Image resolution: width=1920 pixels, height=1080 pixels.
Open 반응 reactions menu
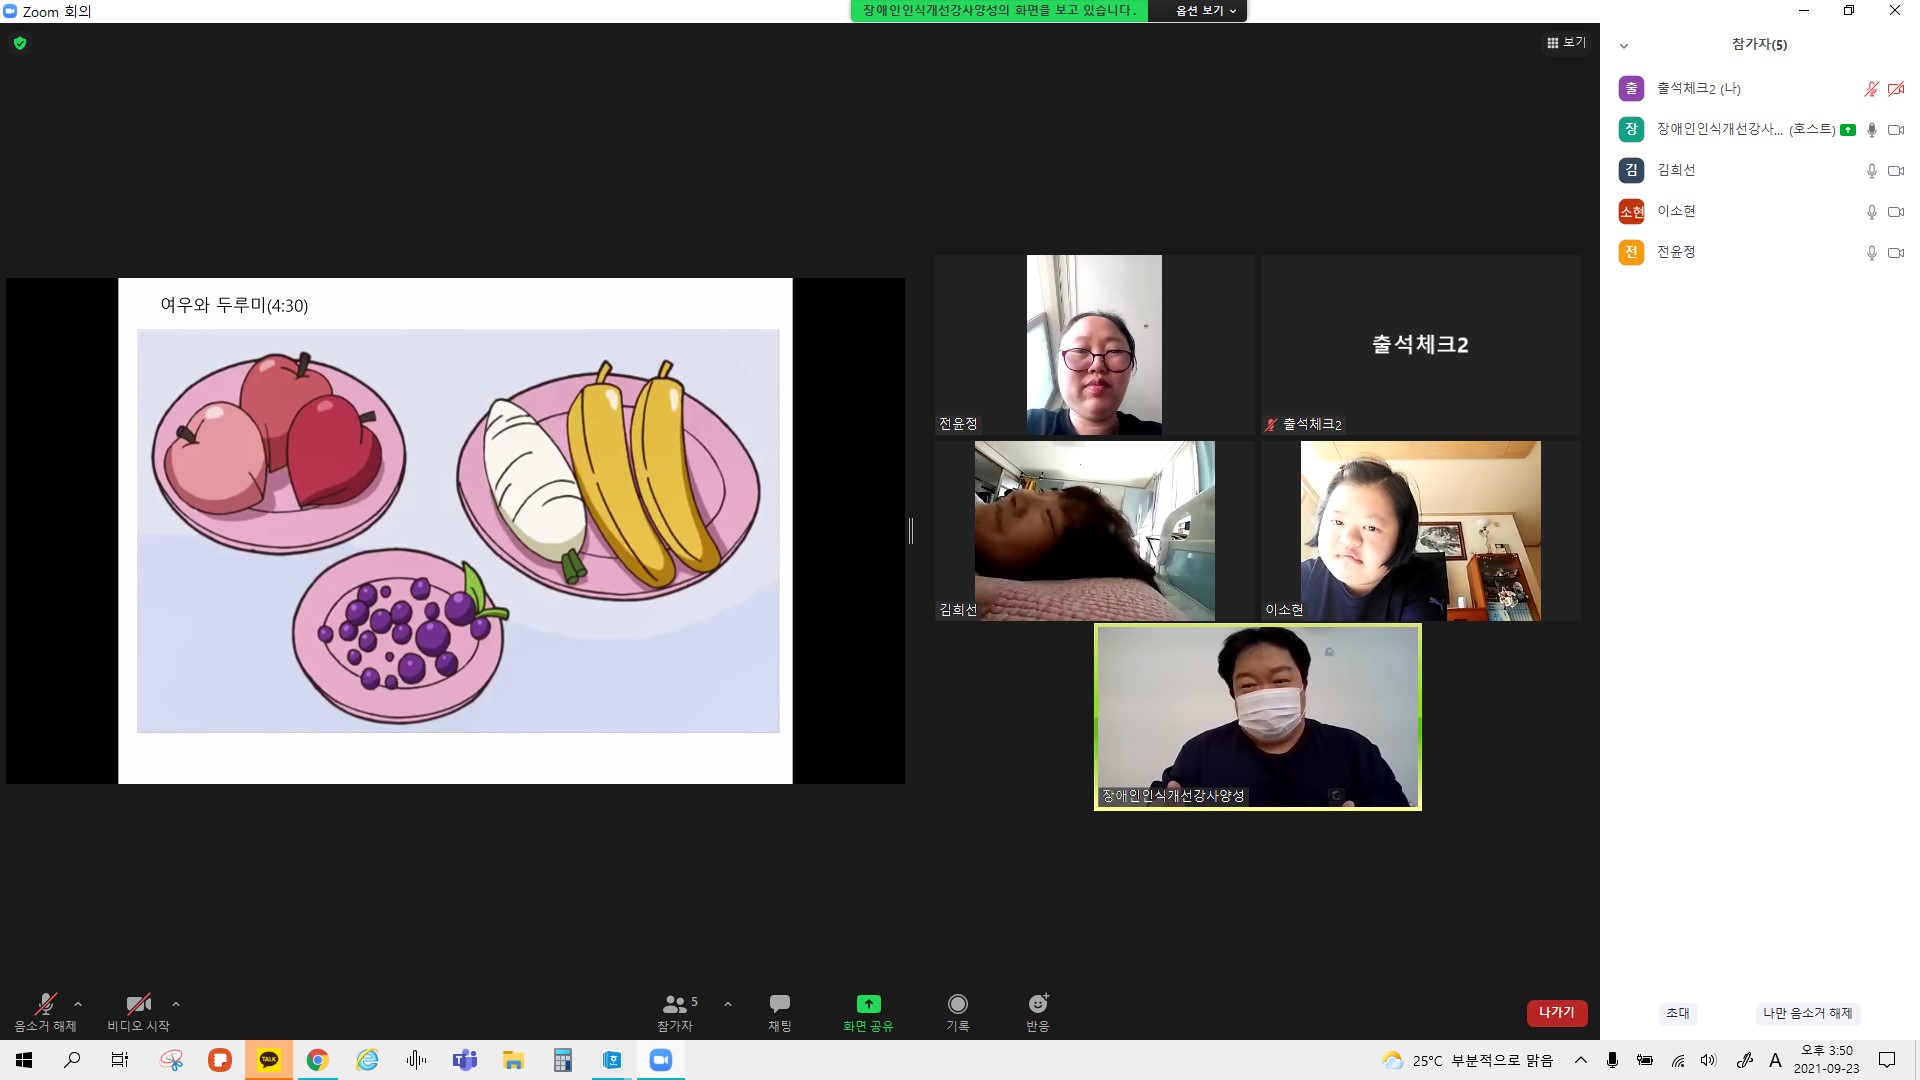coord(1038,1012)
